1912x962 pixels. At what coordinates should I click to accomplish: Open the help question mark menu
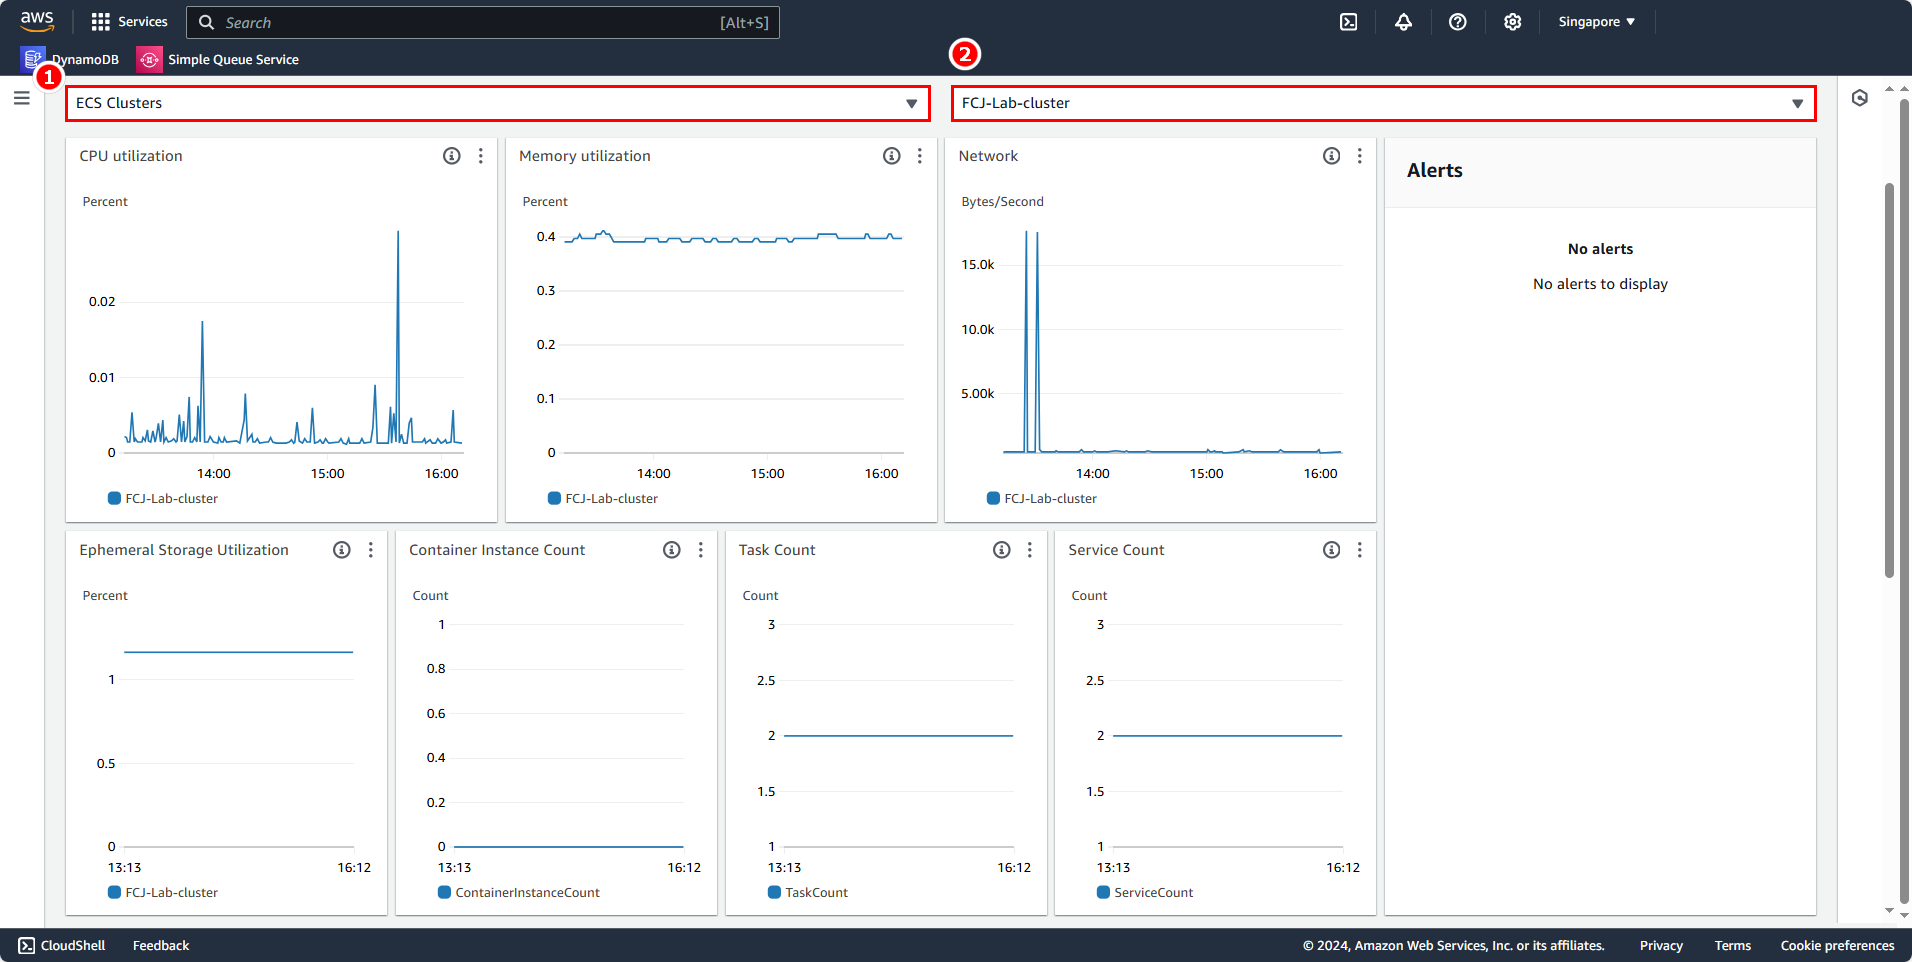pyautogui.click(x=1458, y=22)
